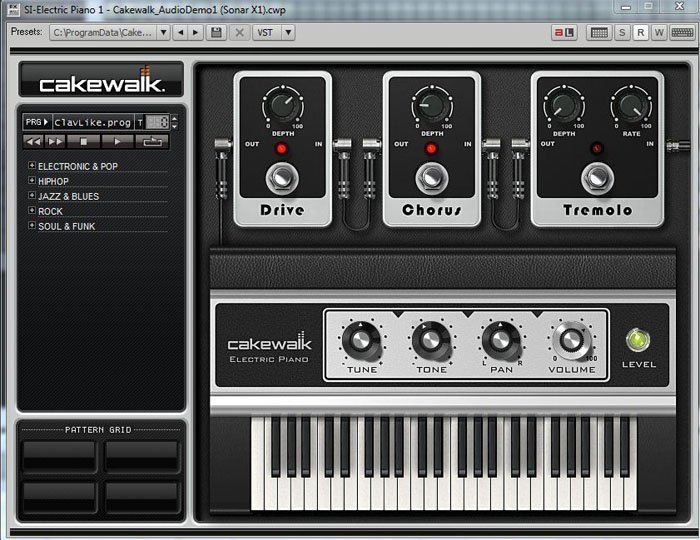Toggle the Drive pedal footswitch
The image size is (700, 540).
[x=282, y=179]
